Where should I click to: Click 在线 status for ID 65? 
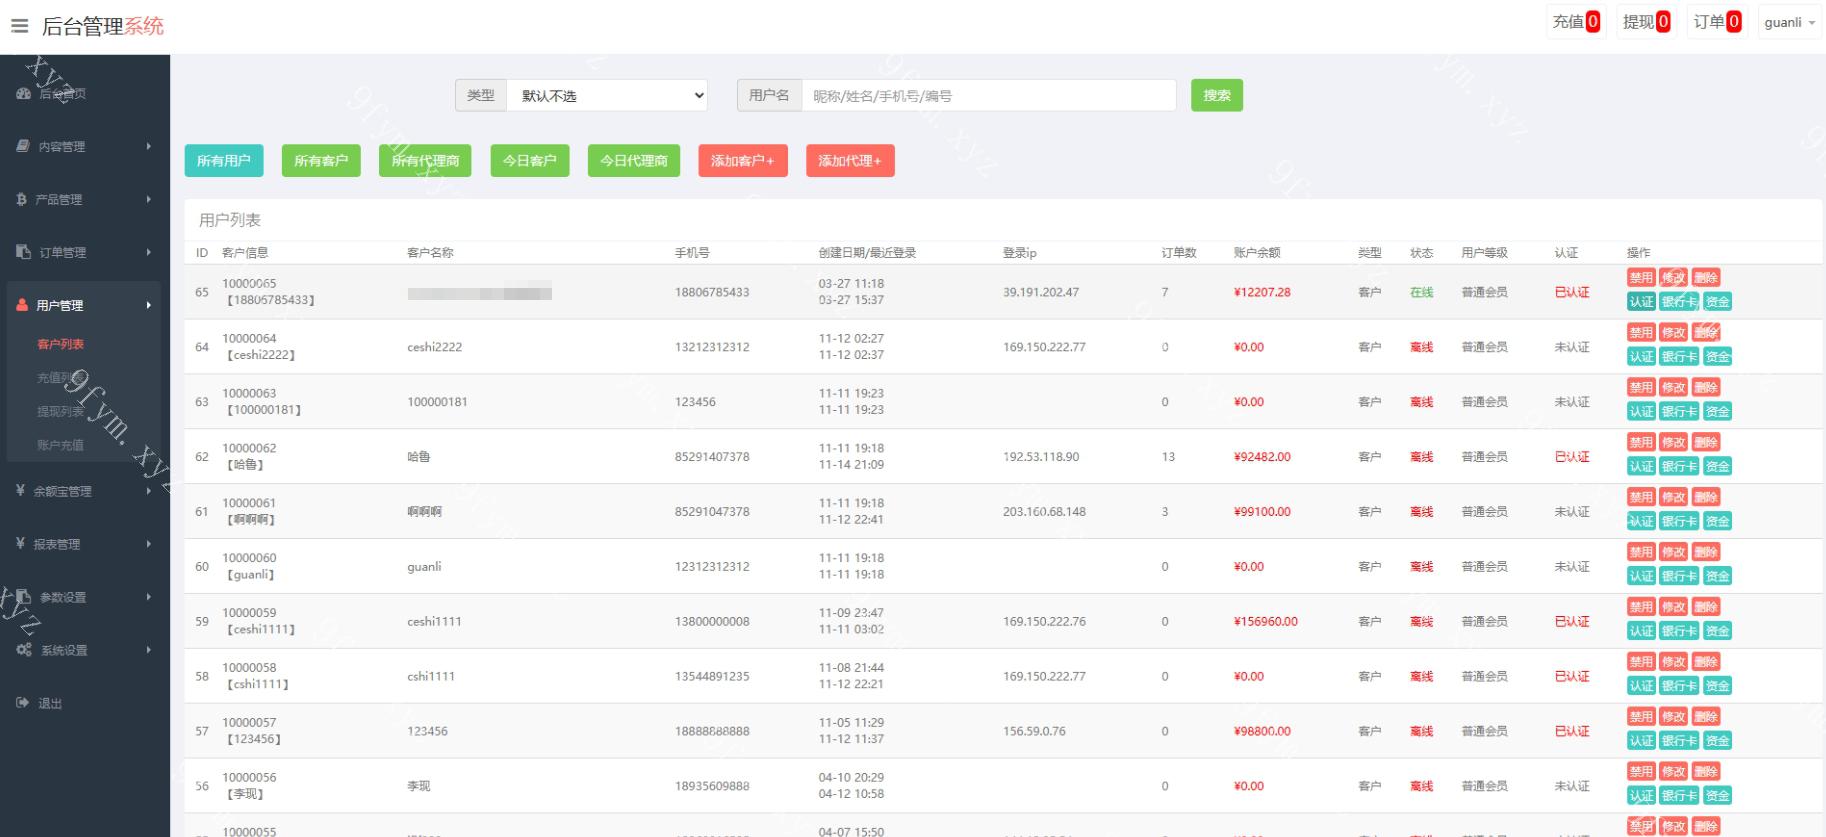pyautogui.click(x=1421, y=292)
